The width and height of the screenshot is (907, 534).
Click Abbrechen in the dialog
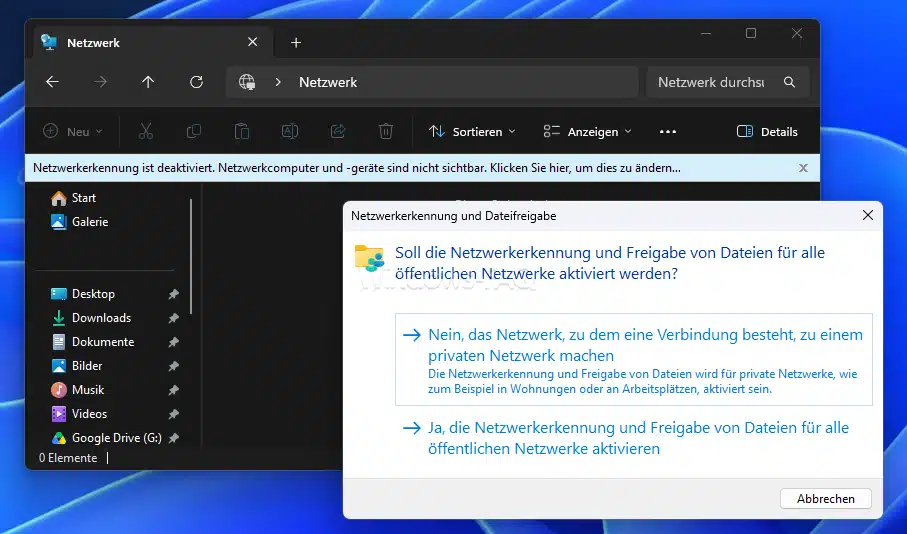point(825,499)
